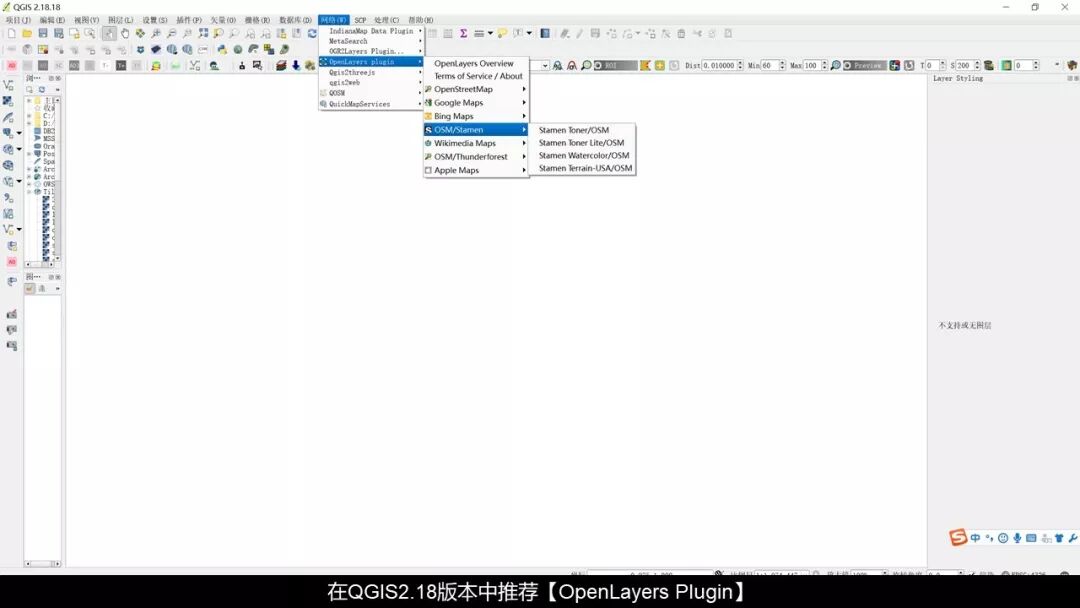Click the S value field showing 200
This screenshot has height=608, width=1080.
tap(964, 65)
